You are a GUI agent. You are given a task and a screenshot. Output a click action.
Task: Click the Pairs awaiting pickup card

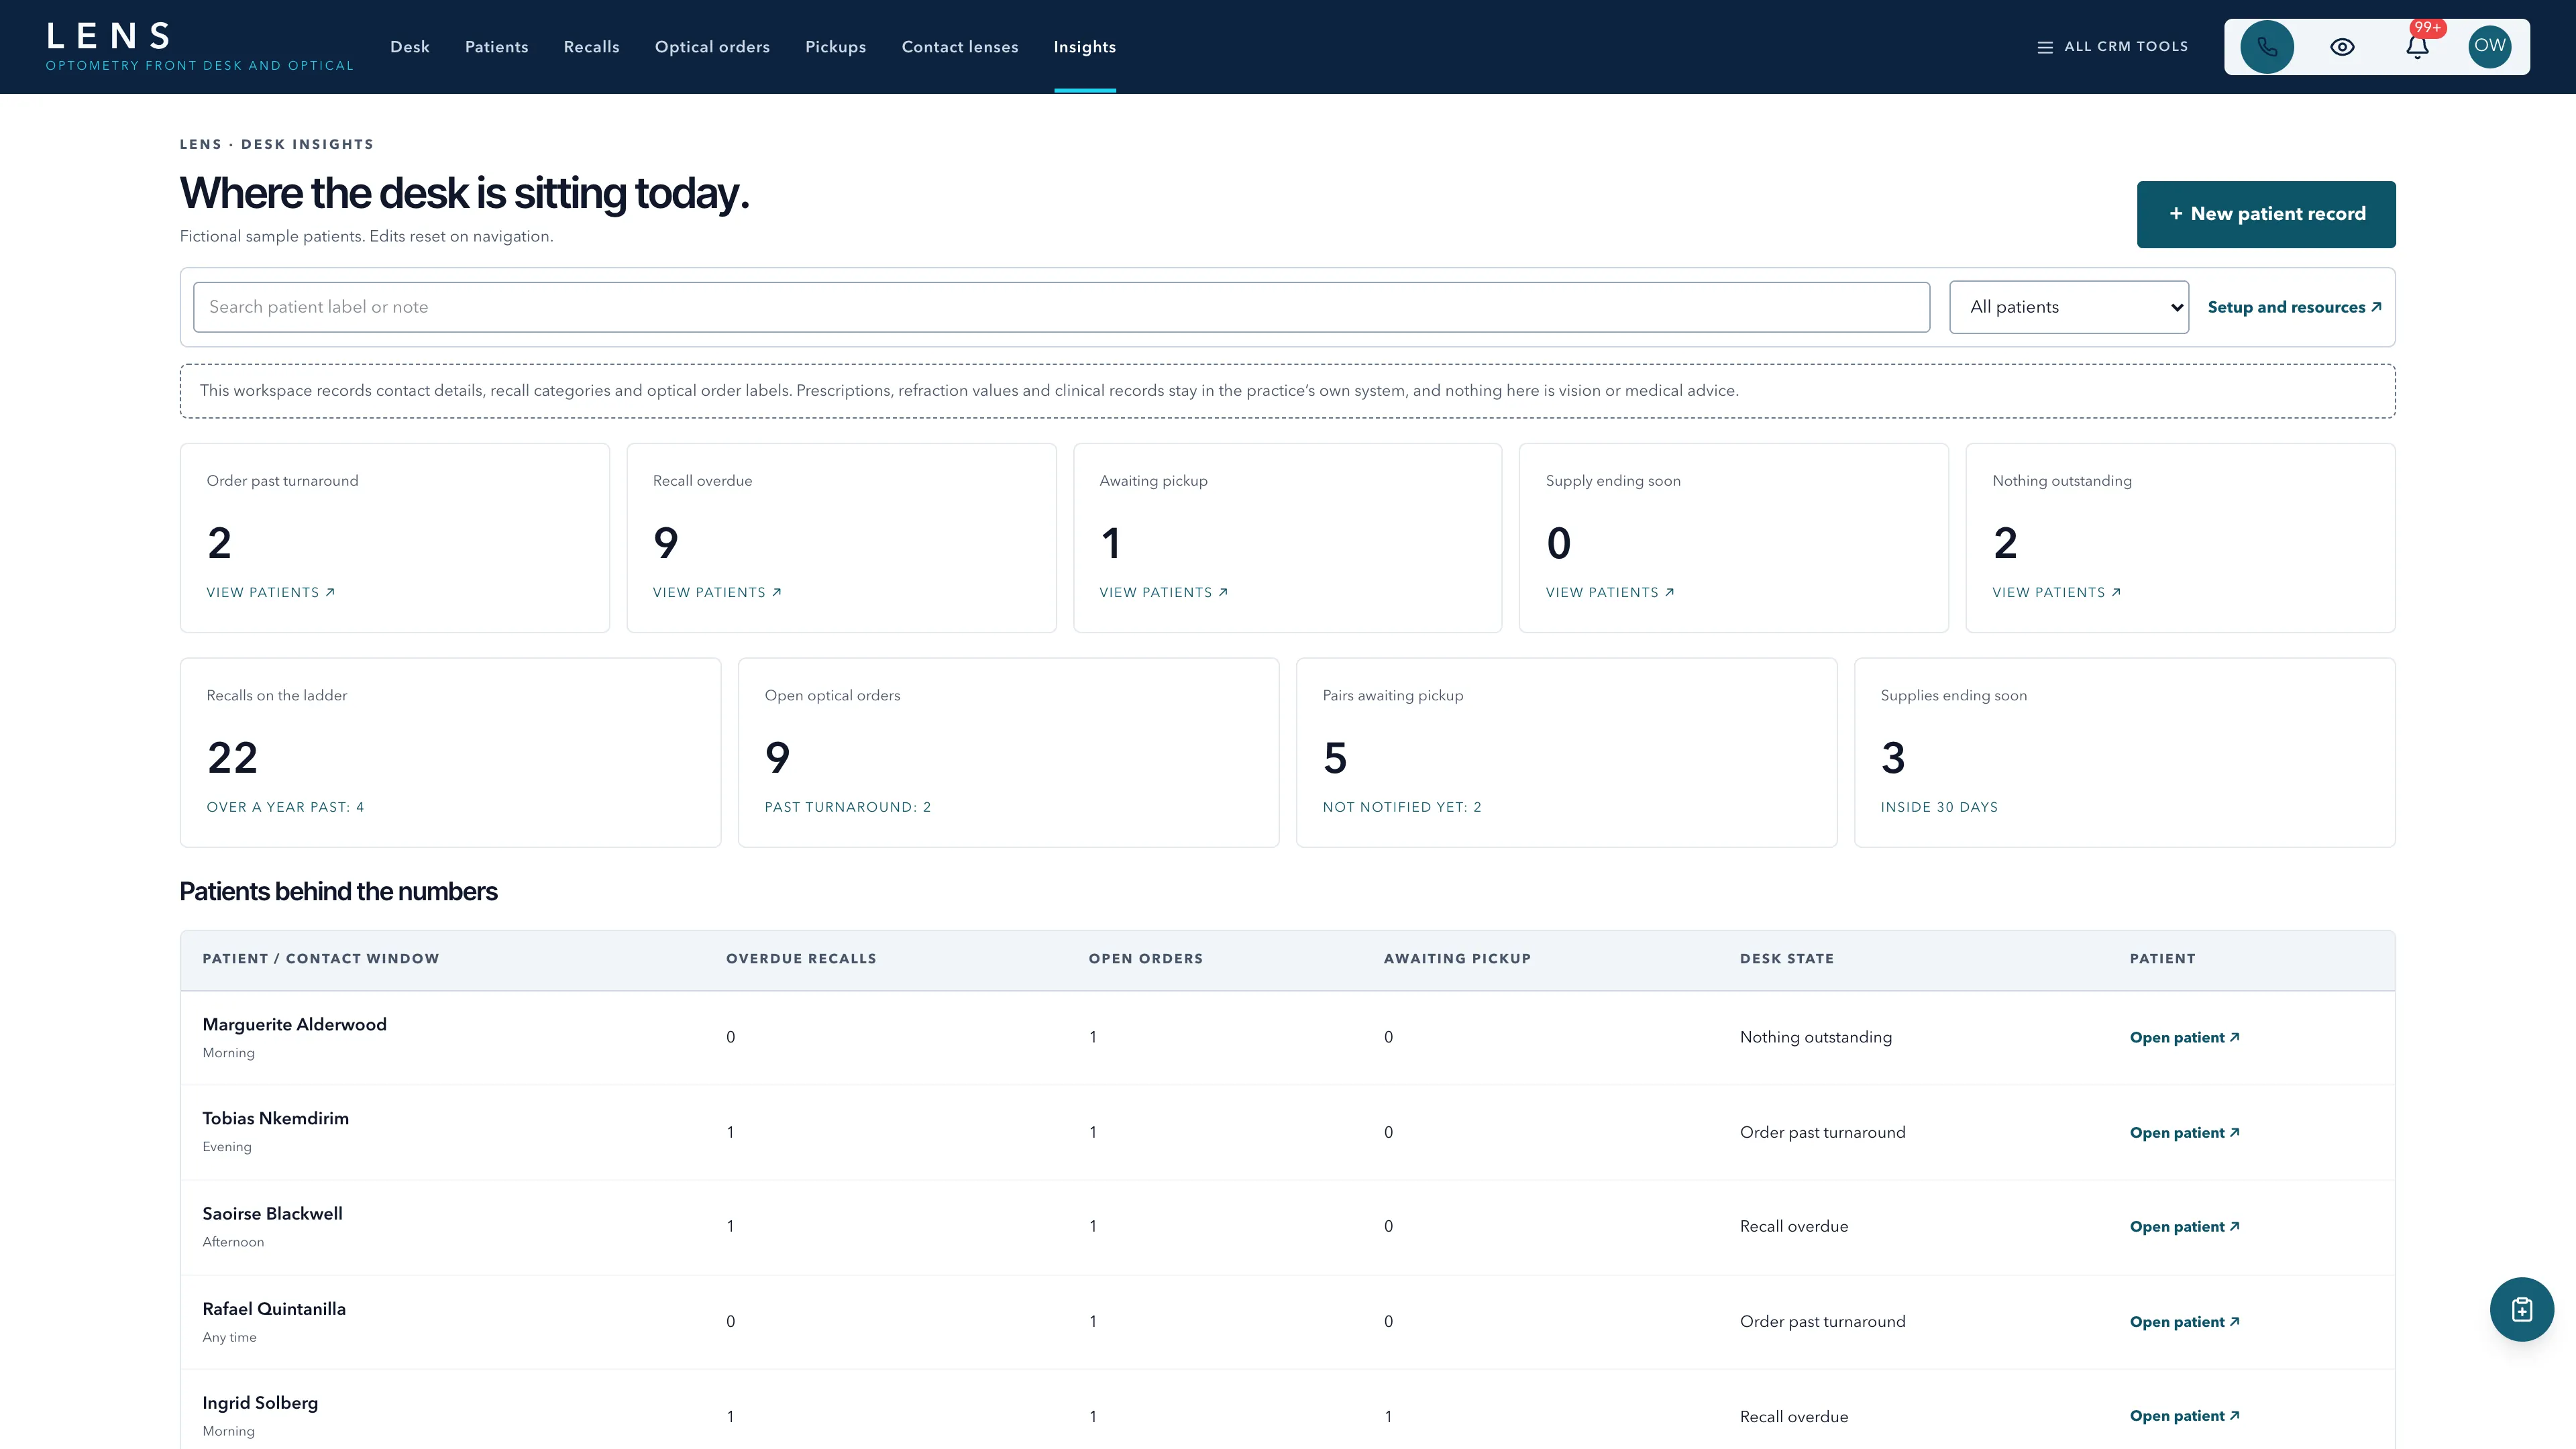click(x=1566, y=752)
